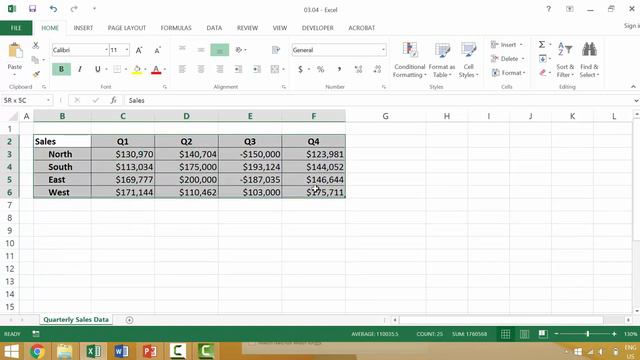Activate the Format Painter brush

tap(36, 74)
